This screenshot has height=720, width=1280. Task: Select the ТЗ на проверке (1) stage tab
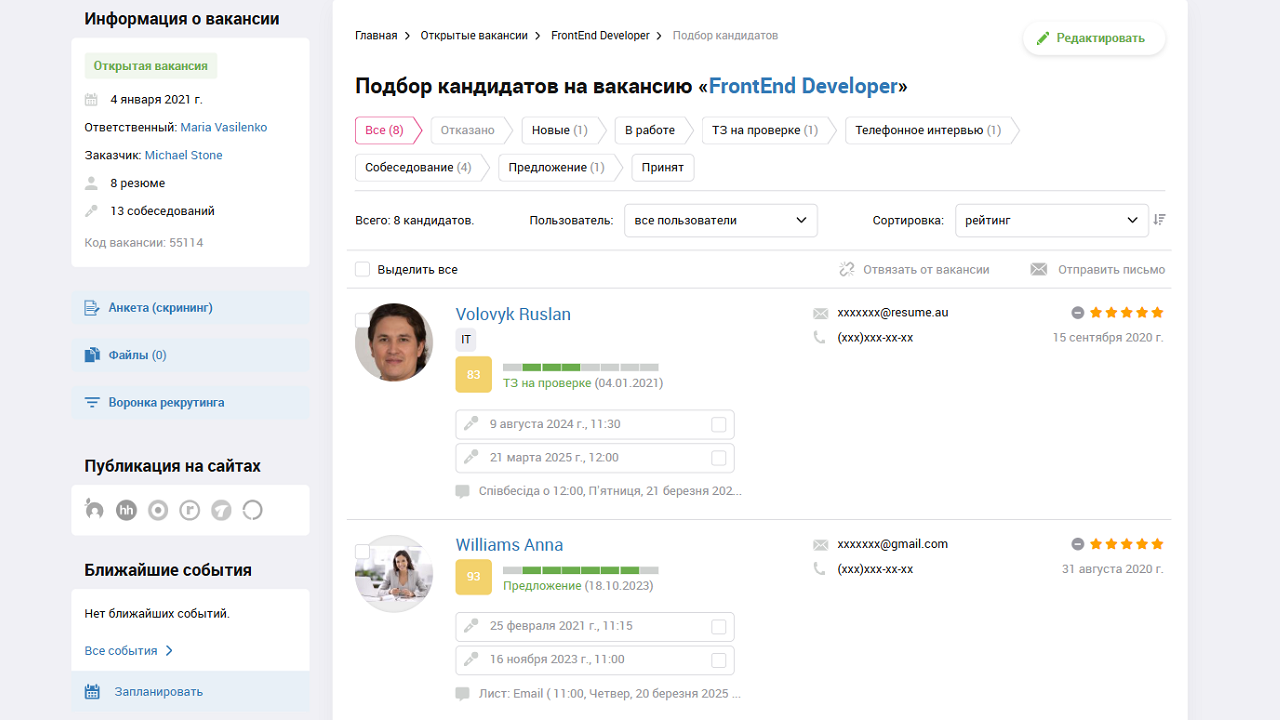tap(765, 130)
